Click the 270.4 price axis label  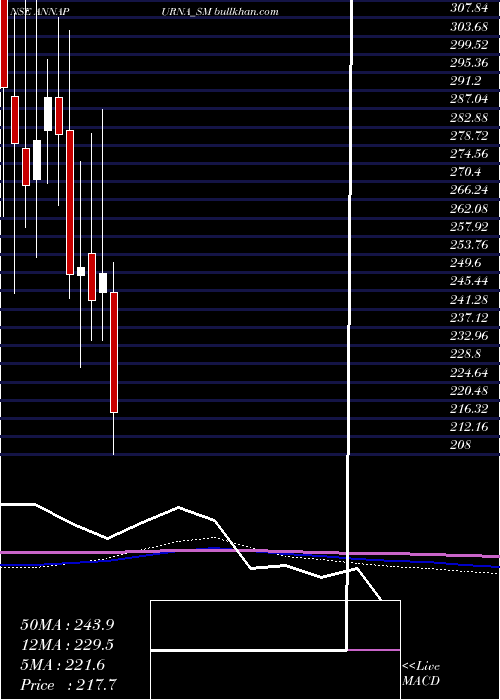466,172
